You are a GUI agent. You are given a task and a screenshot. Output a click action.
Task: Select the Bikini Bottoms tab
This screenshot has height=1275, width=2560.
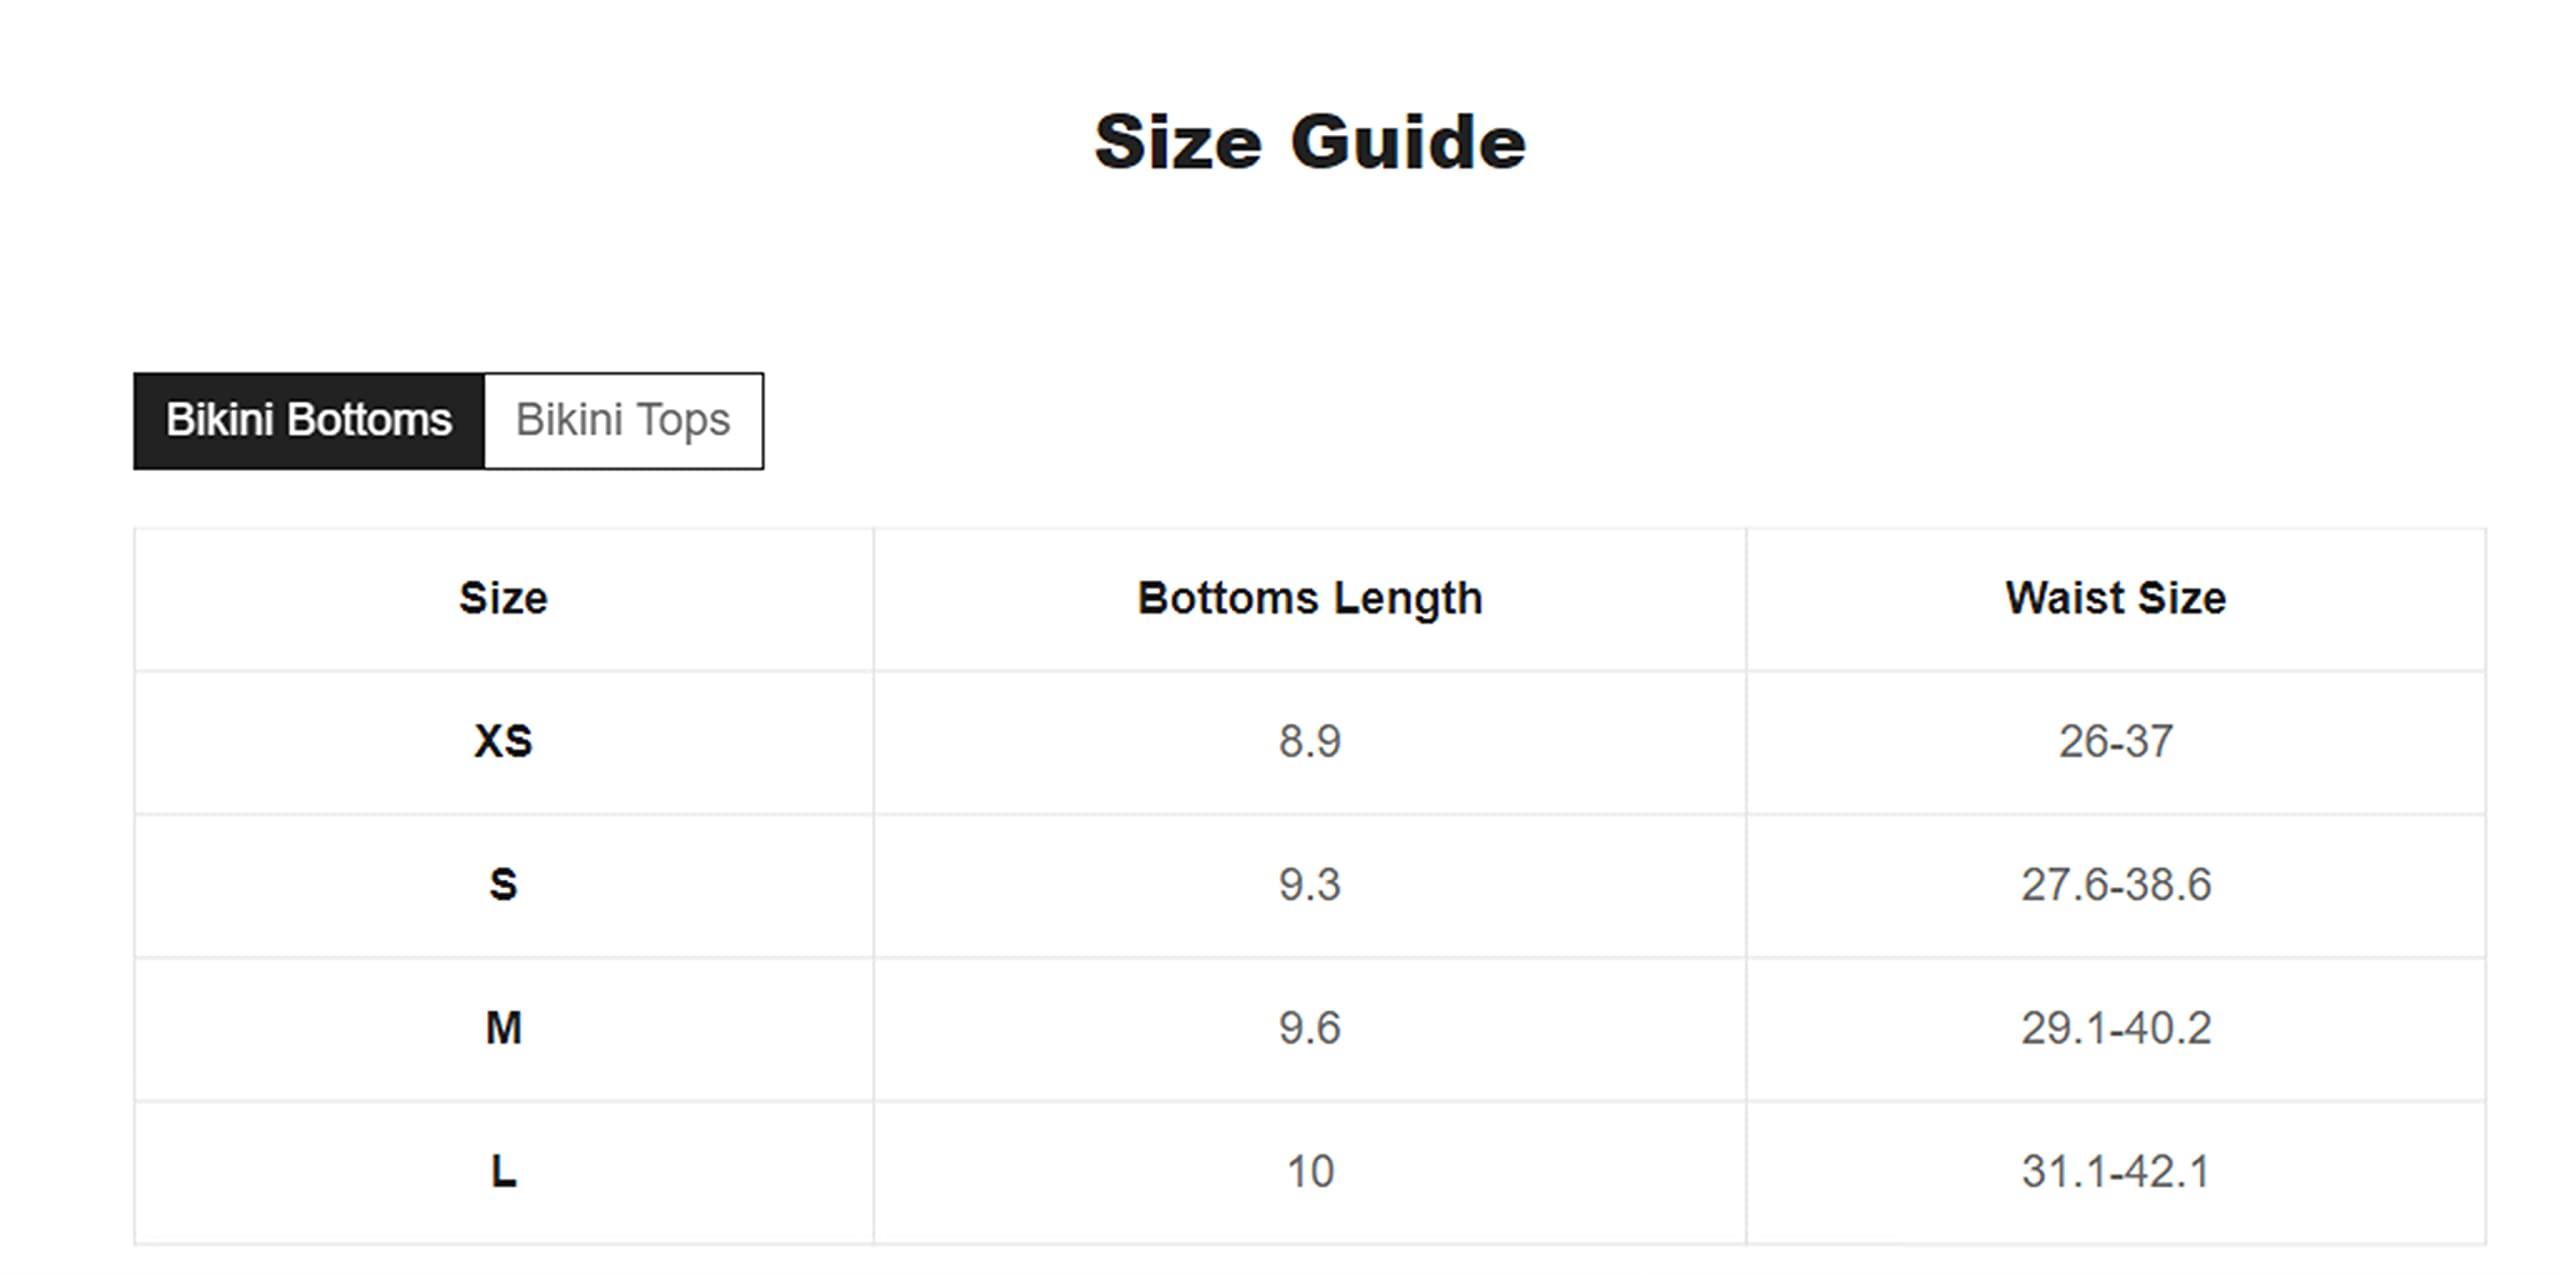(x=309, y=421)
